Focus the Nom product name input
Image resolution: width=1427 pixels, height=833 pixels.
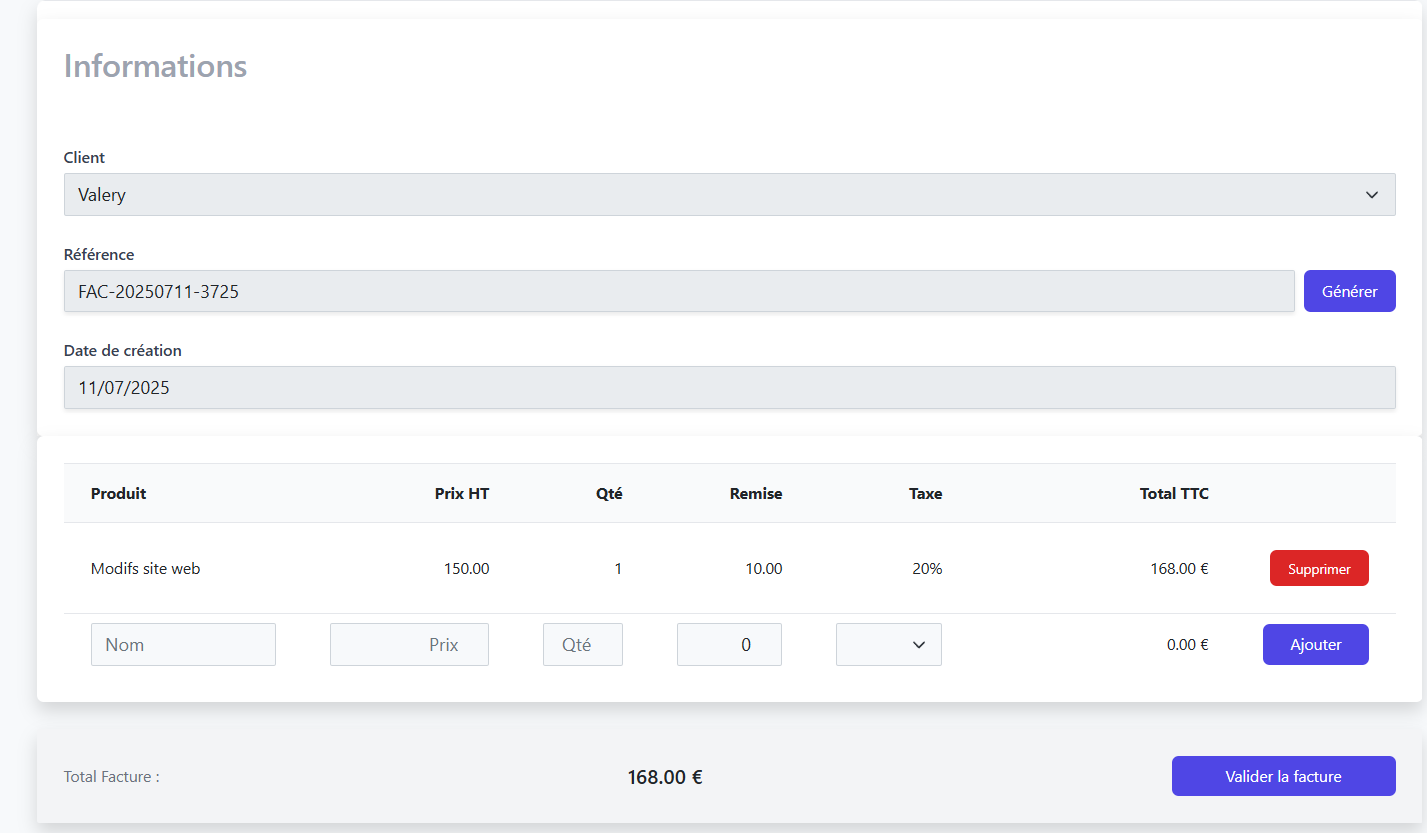pyautogui.click(x=183, y=645)
